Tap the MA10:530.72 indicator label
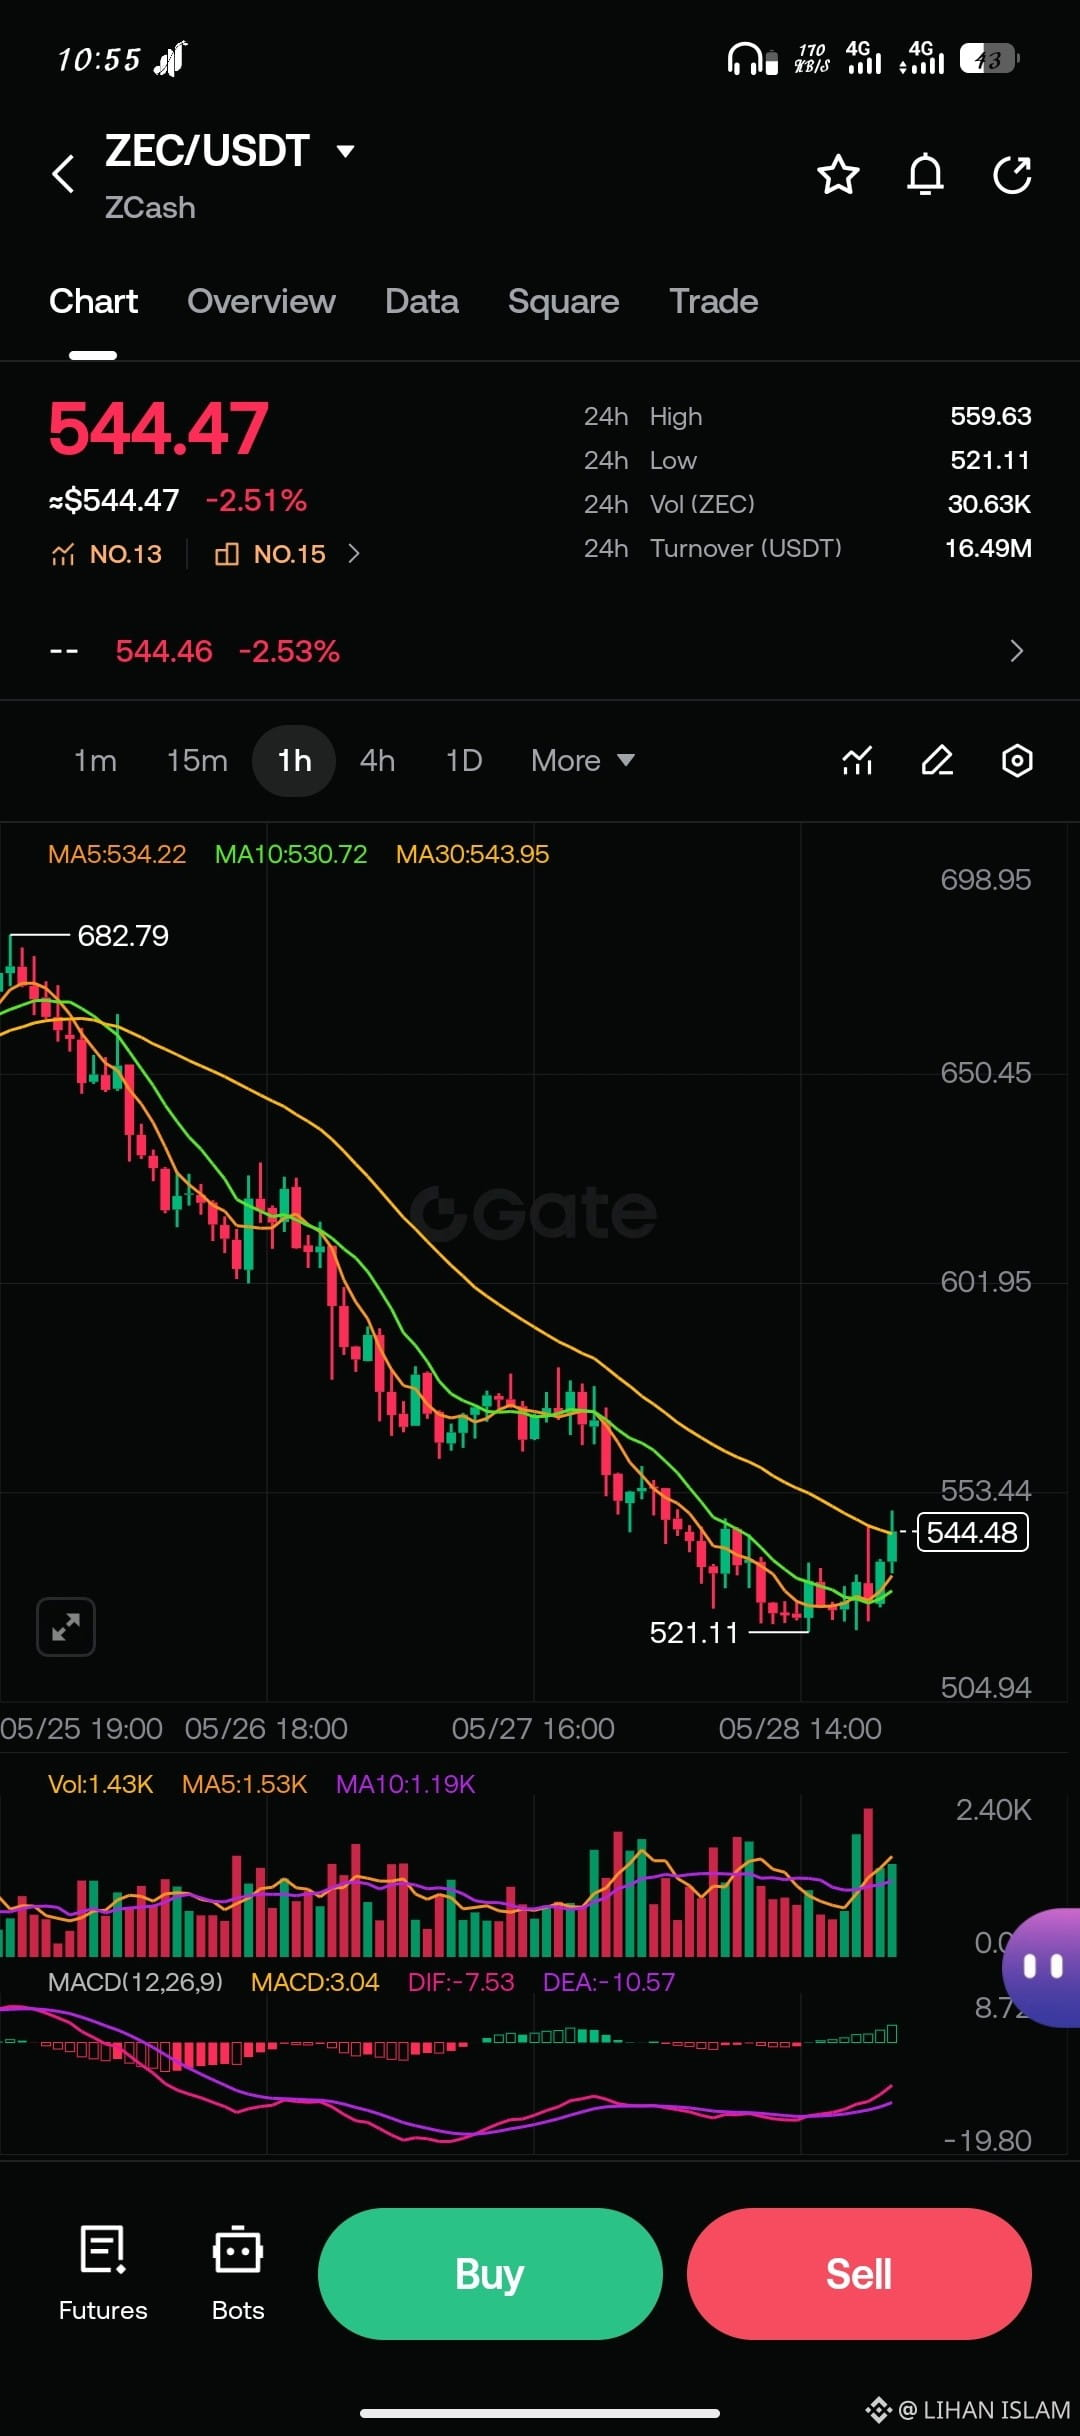1080x2436 pixels. 291,854
